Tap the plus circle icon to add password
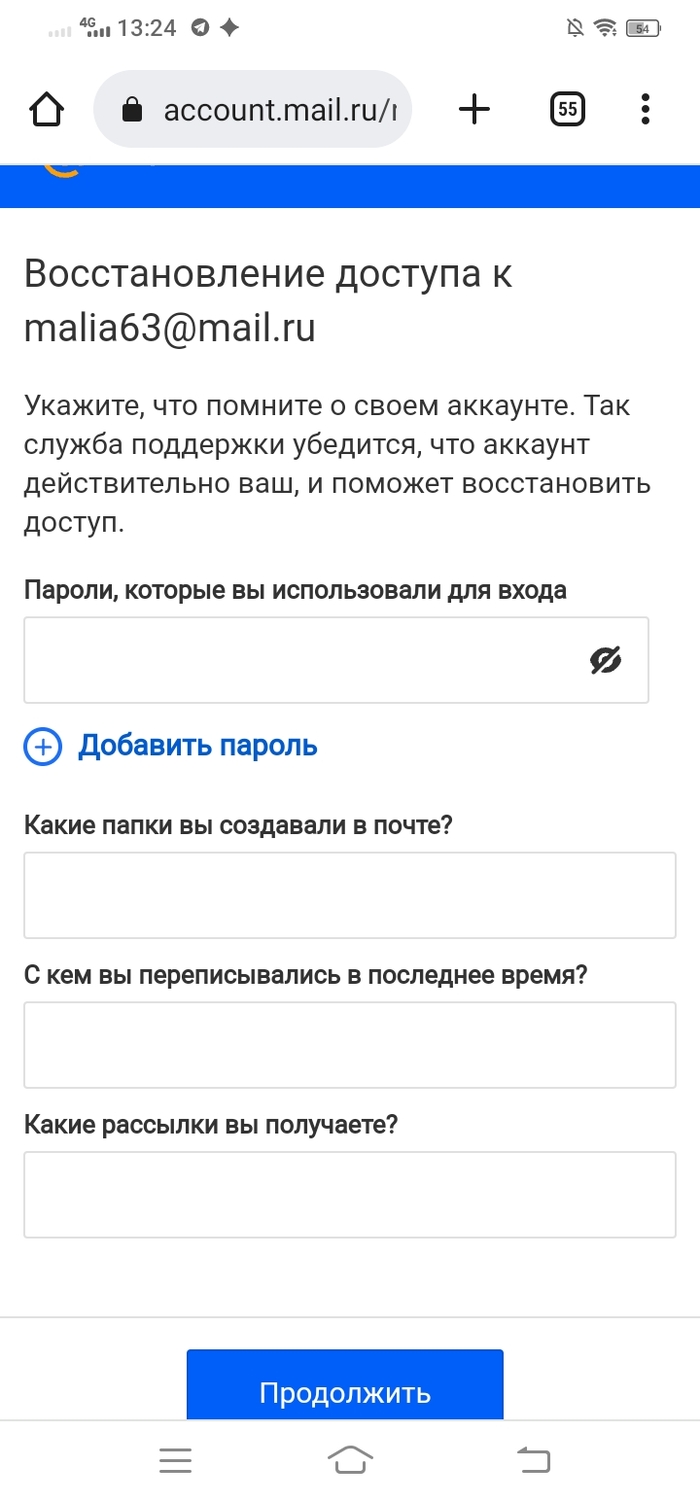 (43, 746)
